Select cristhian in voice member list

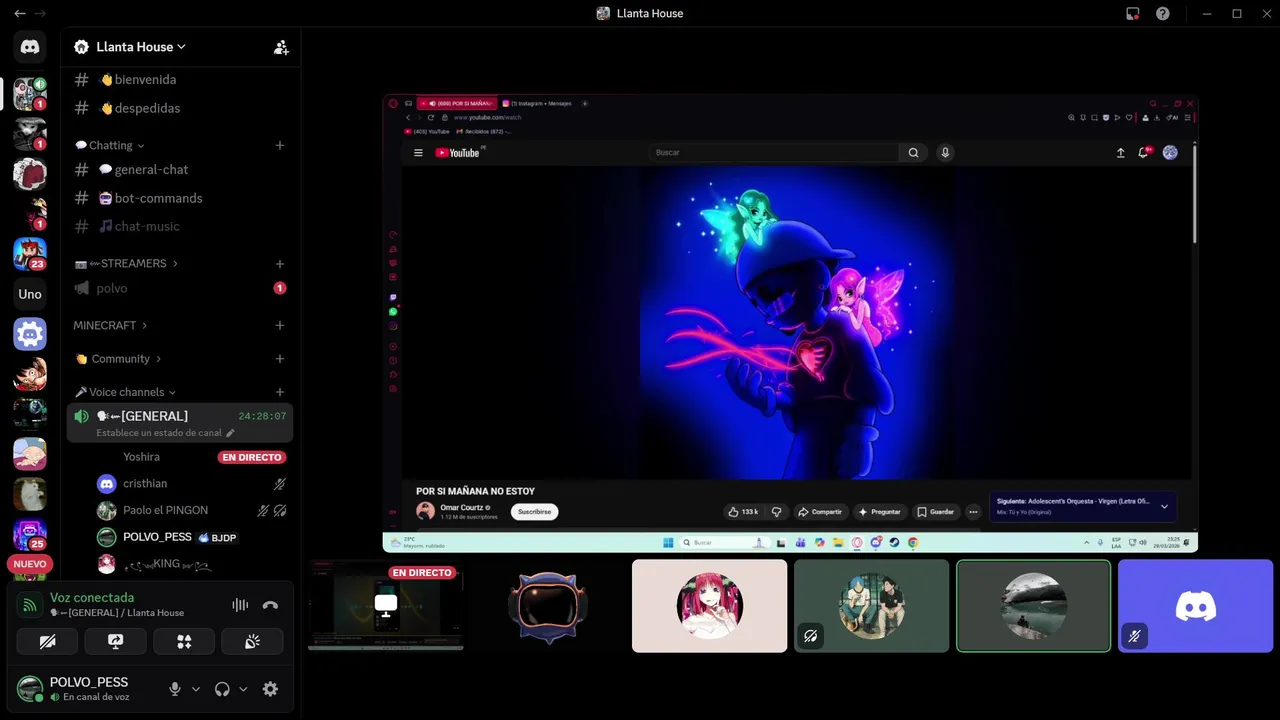point(180,484)
